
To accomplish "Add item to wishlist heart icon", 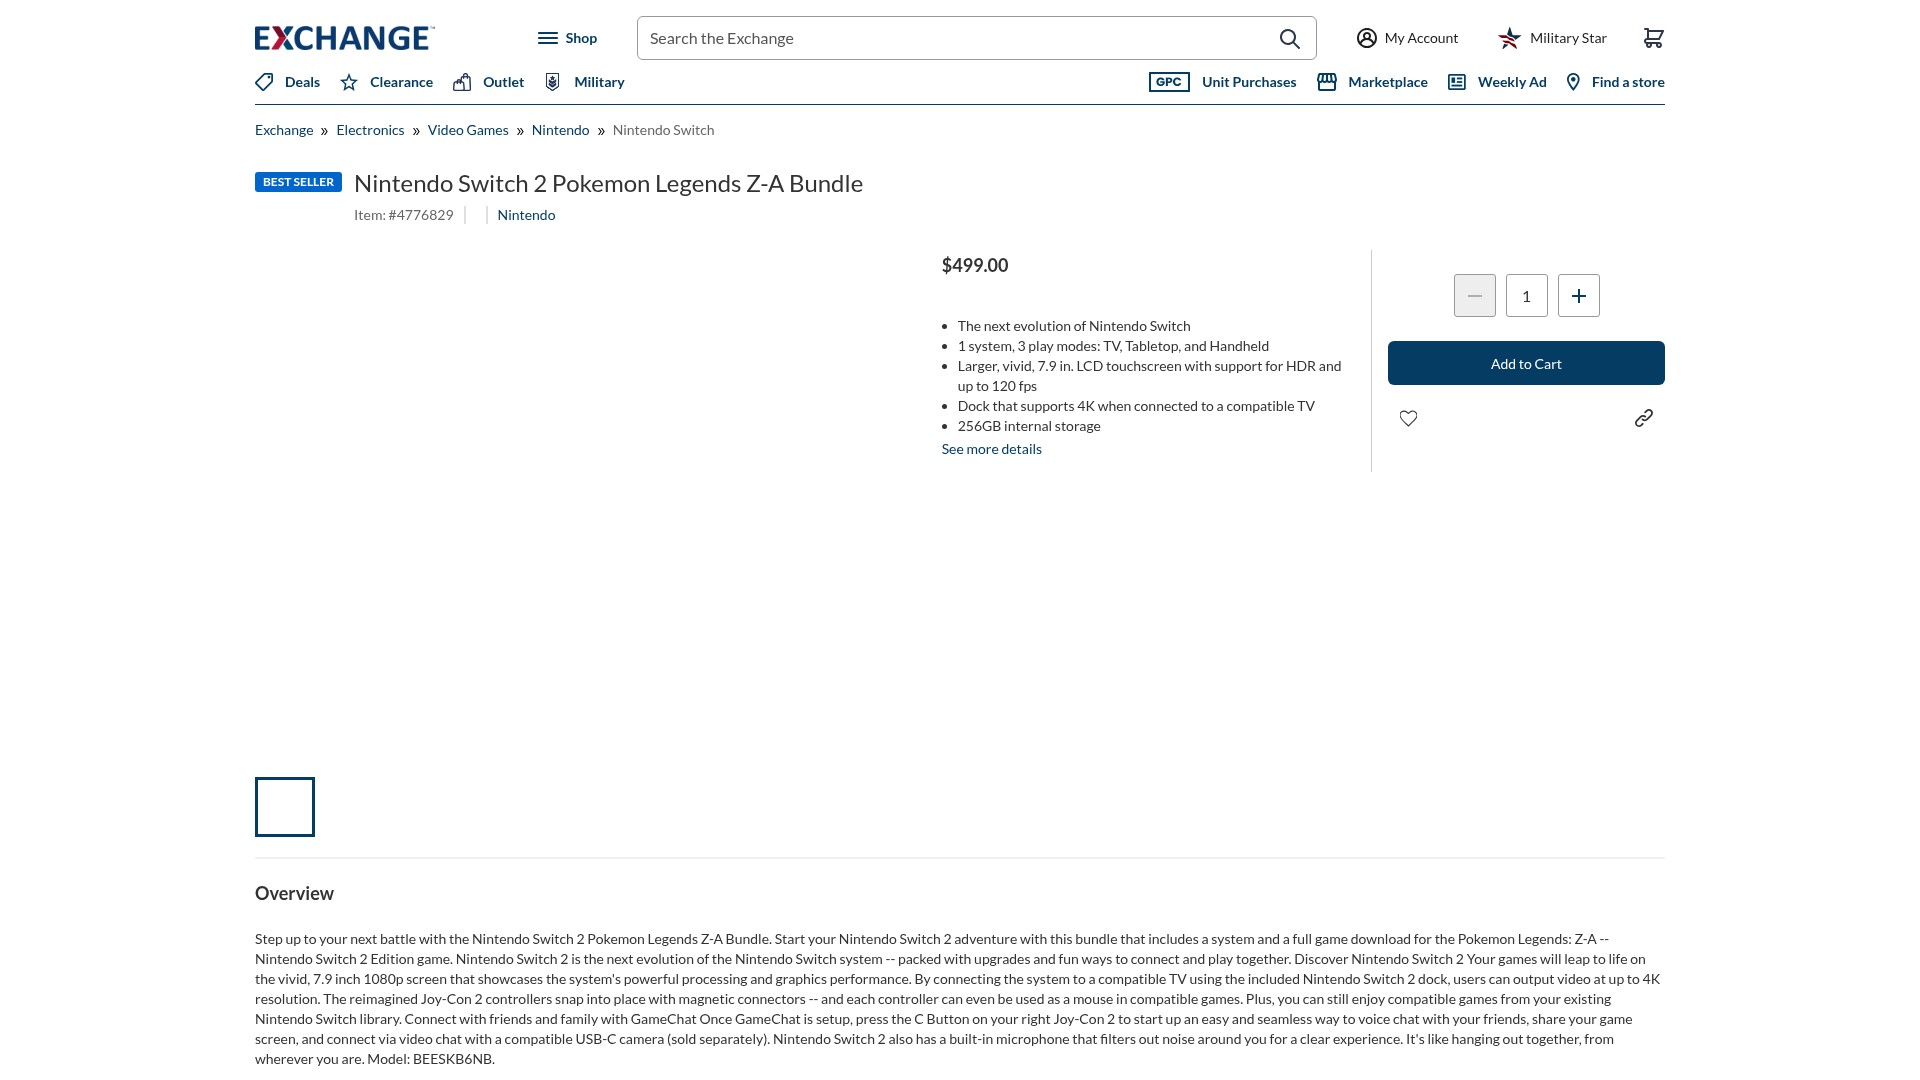I will coord(1408,418).
